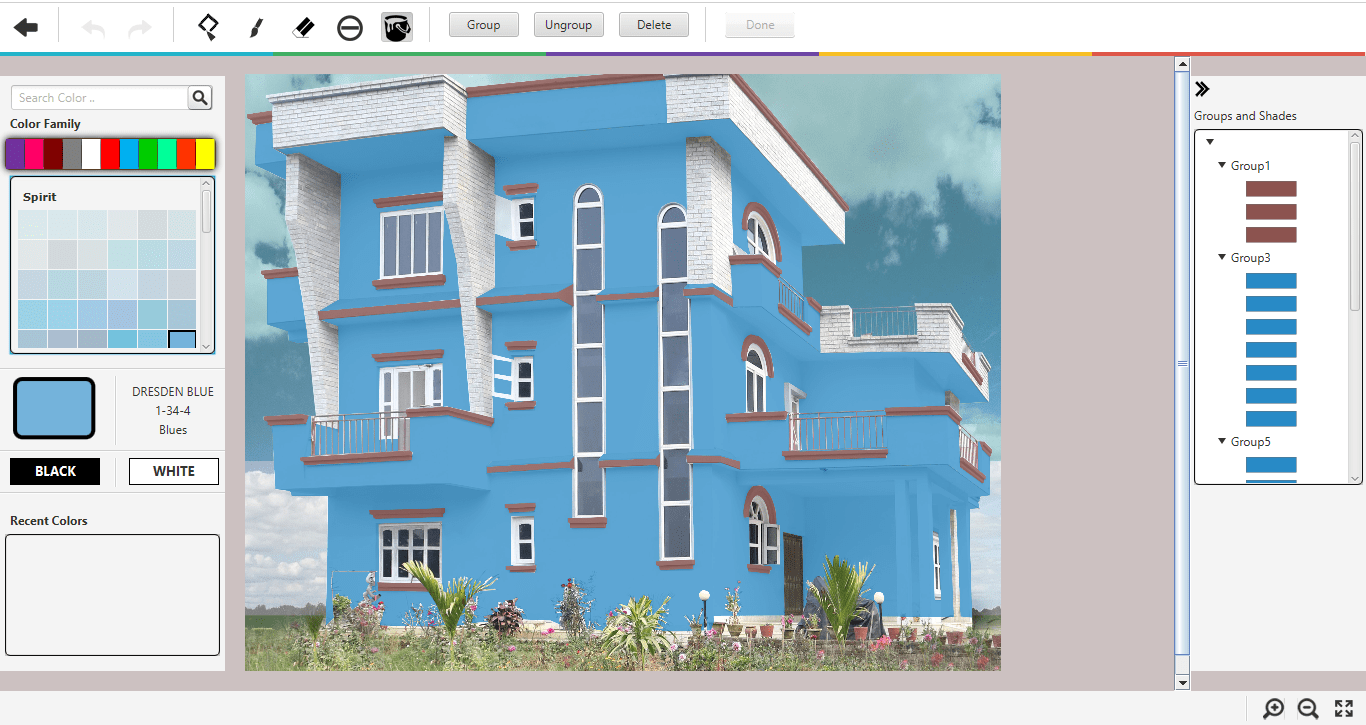Choose the gray color family swatch
The width and height of the screenshot is (1366, 725).
click(72, 154)
